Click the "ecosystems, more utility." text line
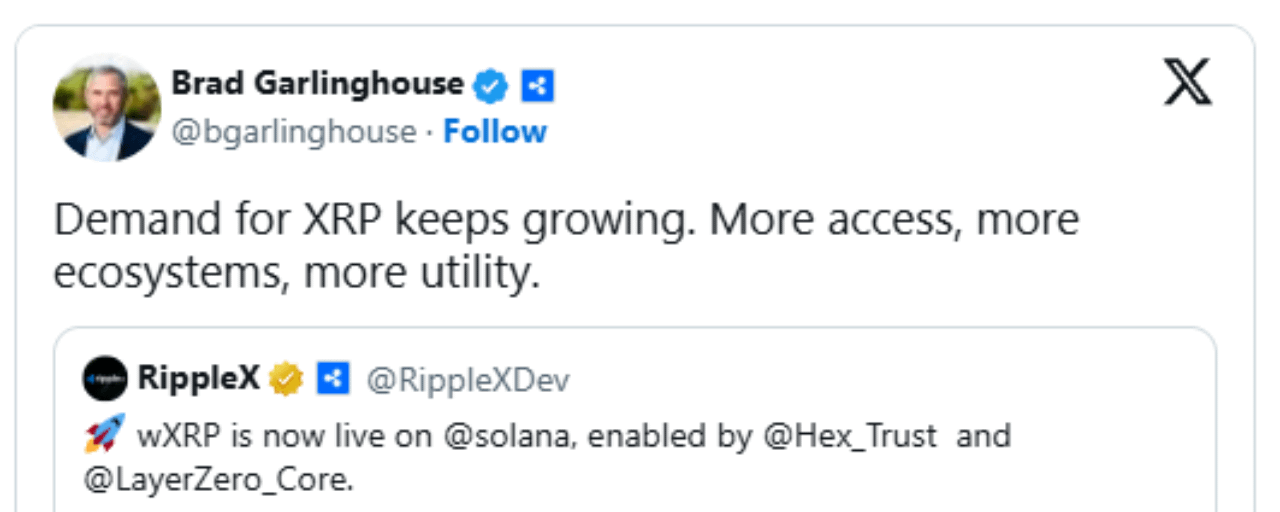Image resolution: width=1280 pixels, height=512 pixels. (296, 274)
